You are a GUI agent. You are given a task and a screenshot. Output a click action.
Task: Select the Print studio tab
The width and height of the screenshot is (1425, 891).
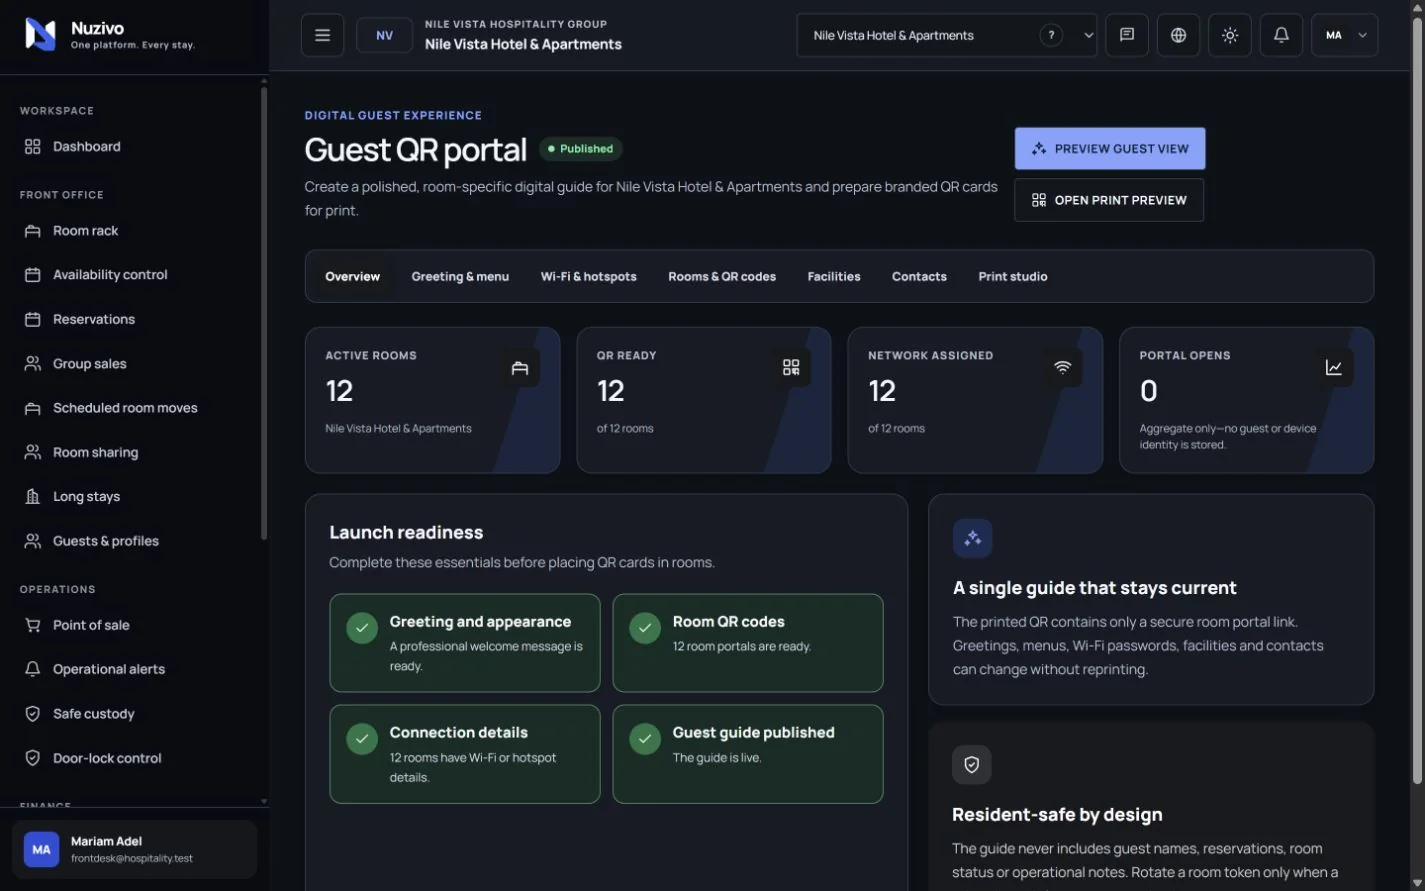(x=1013, y=276)
